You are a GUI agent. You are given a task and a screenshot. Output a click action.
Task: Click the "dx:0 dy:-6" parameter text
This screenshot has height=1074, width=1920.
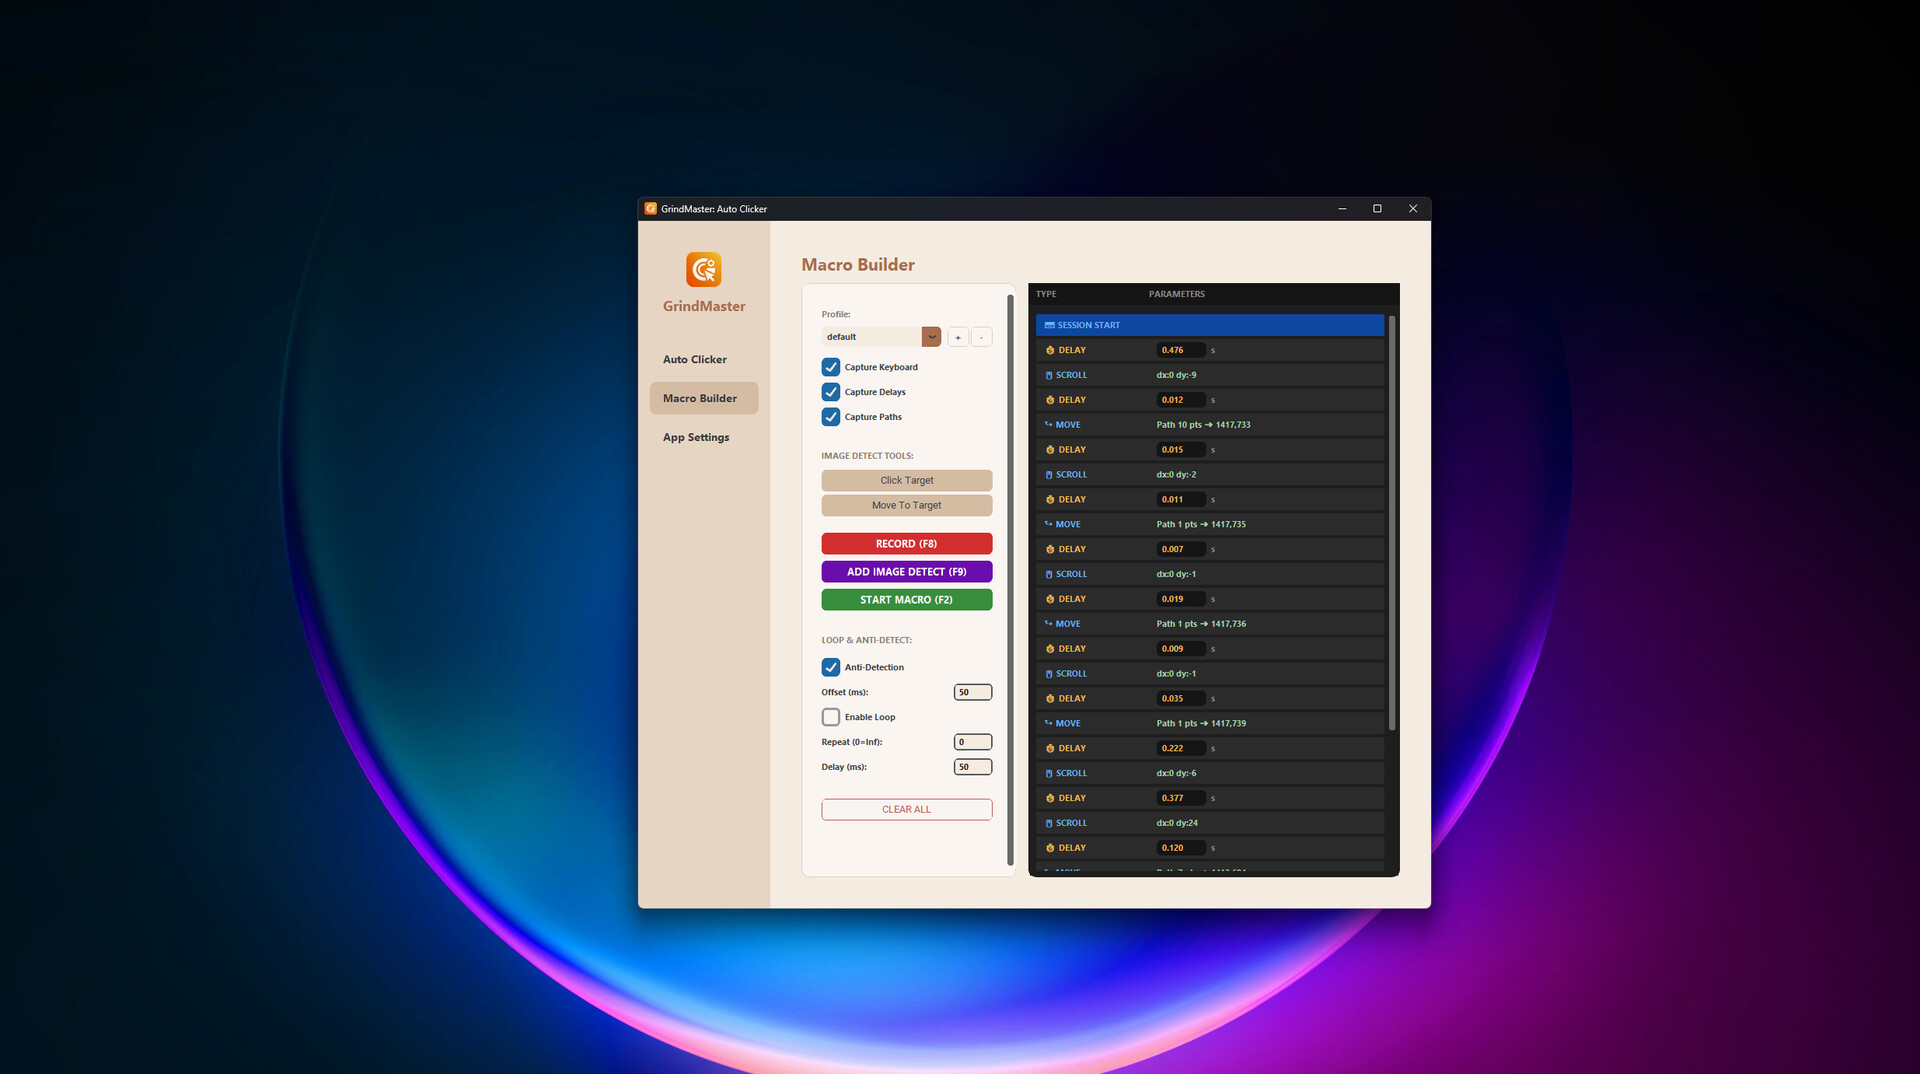tap(1177, 773)
